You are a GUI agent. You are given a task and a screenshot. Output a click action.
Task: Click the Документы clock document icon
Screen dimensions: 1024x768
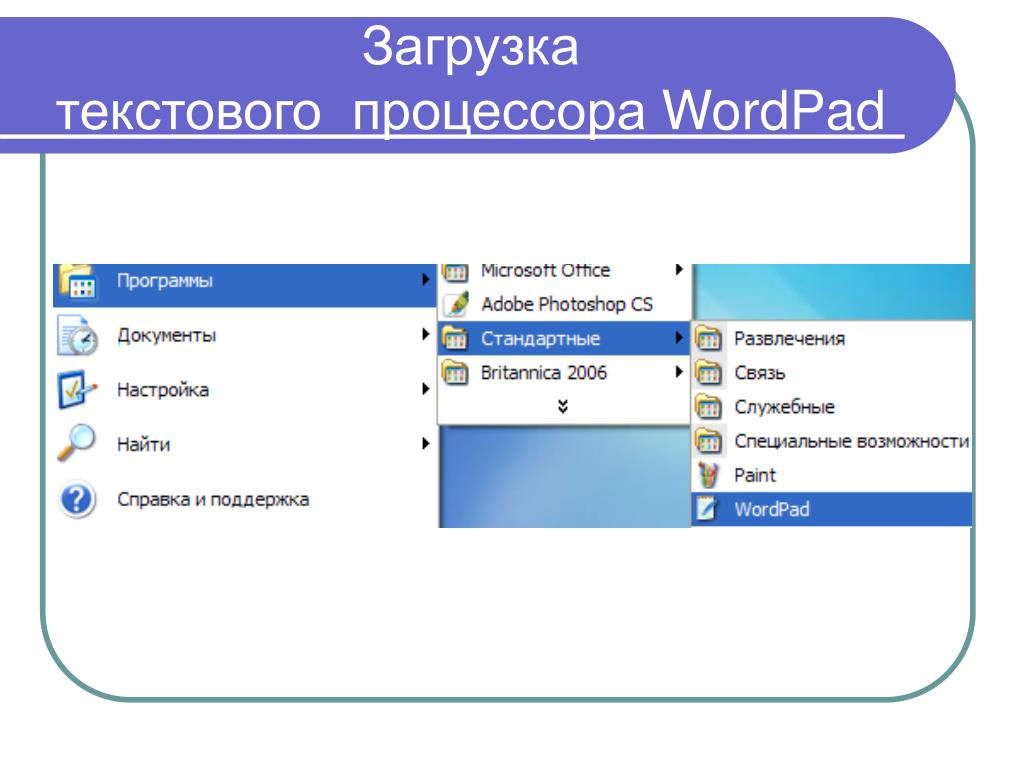[77, 335]
